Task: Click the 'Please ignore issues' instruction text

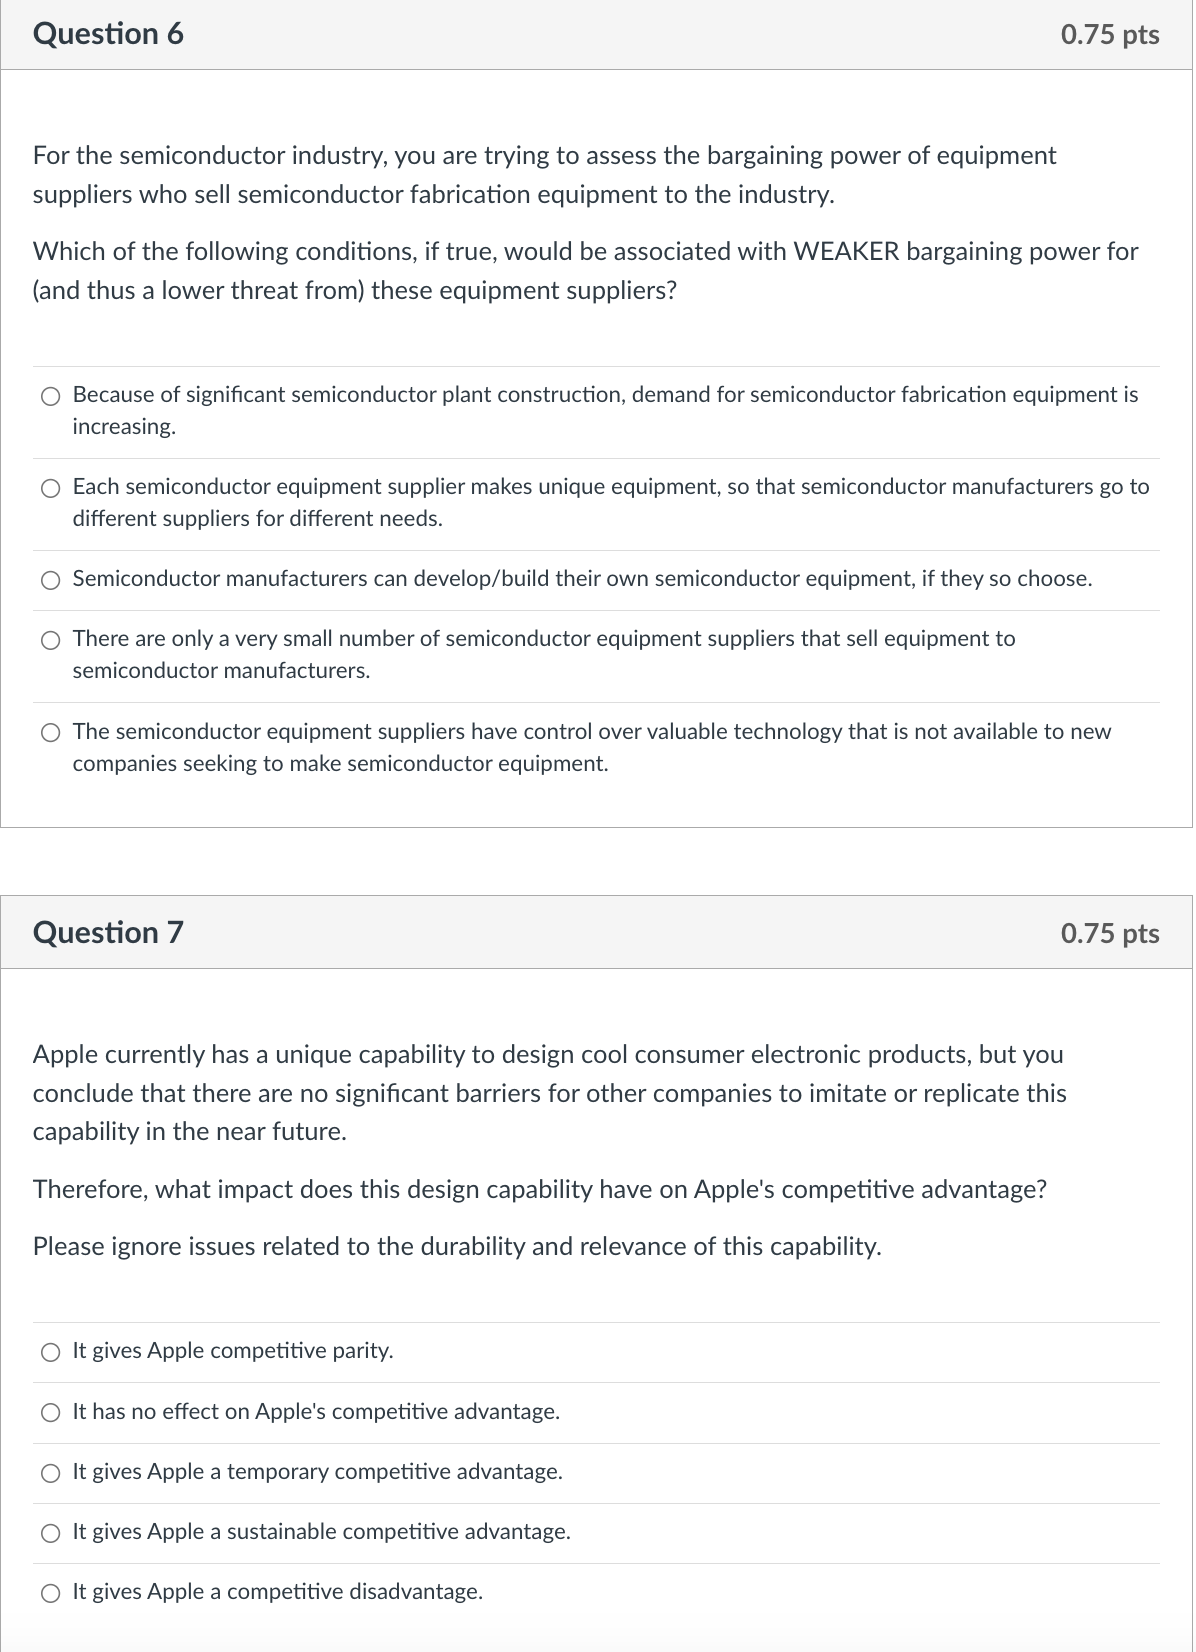Action: point(457,1246)
